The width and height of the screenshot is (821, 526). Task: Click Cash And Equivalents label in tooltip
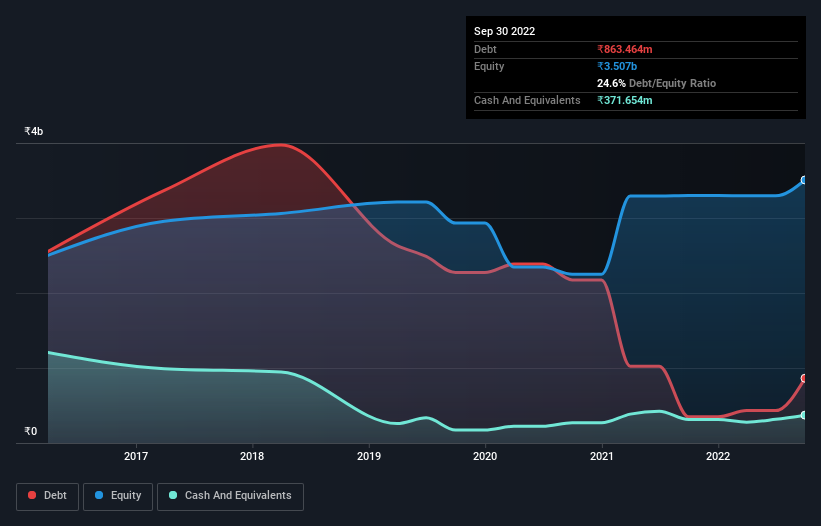click(527, 100)
